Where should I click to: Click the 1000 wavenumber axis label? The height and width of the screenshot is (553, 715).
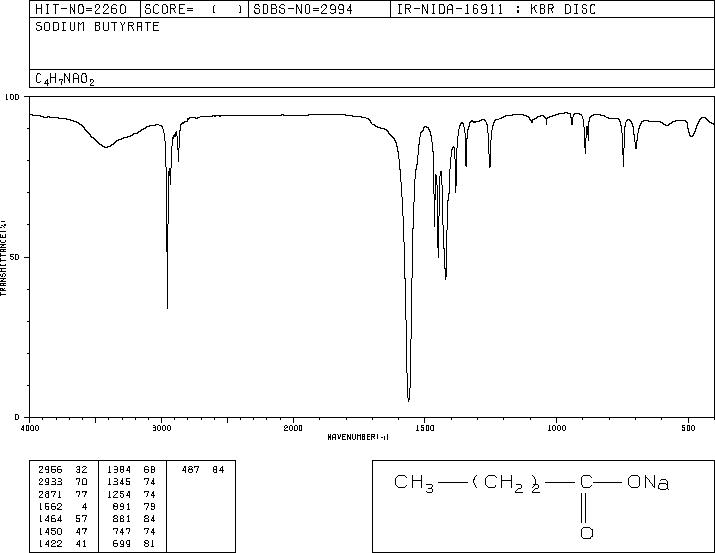pos(556,428)
